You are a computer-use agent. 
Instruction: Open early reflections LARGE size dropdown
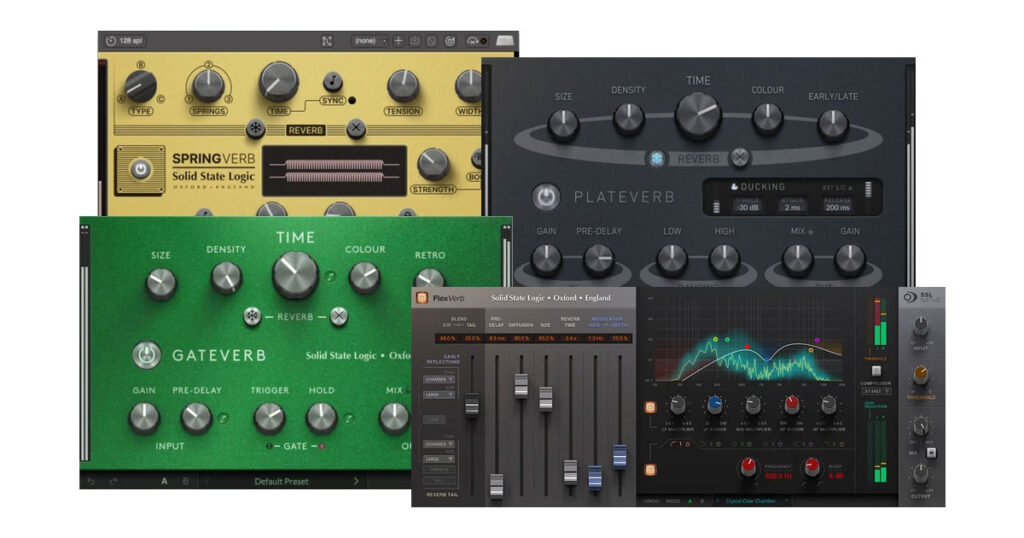tap(439, 394)
